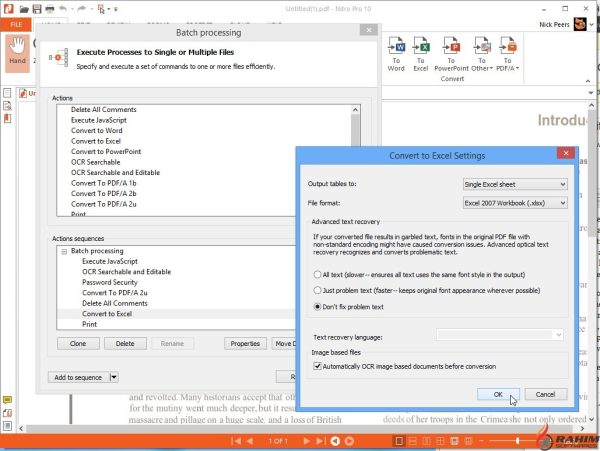This screenshot has height=451, width=600.
Task: Toggle Automatically OCR image based documents checkbox
Action: (317, 366)
